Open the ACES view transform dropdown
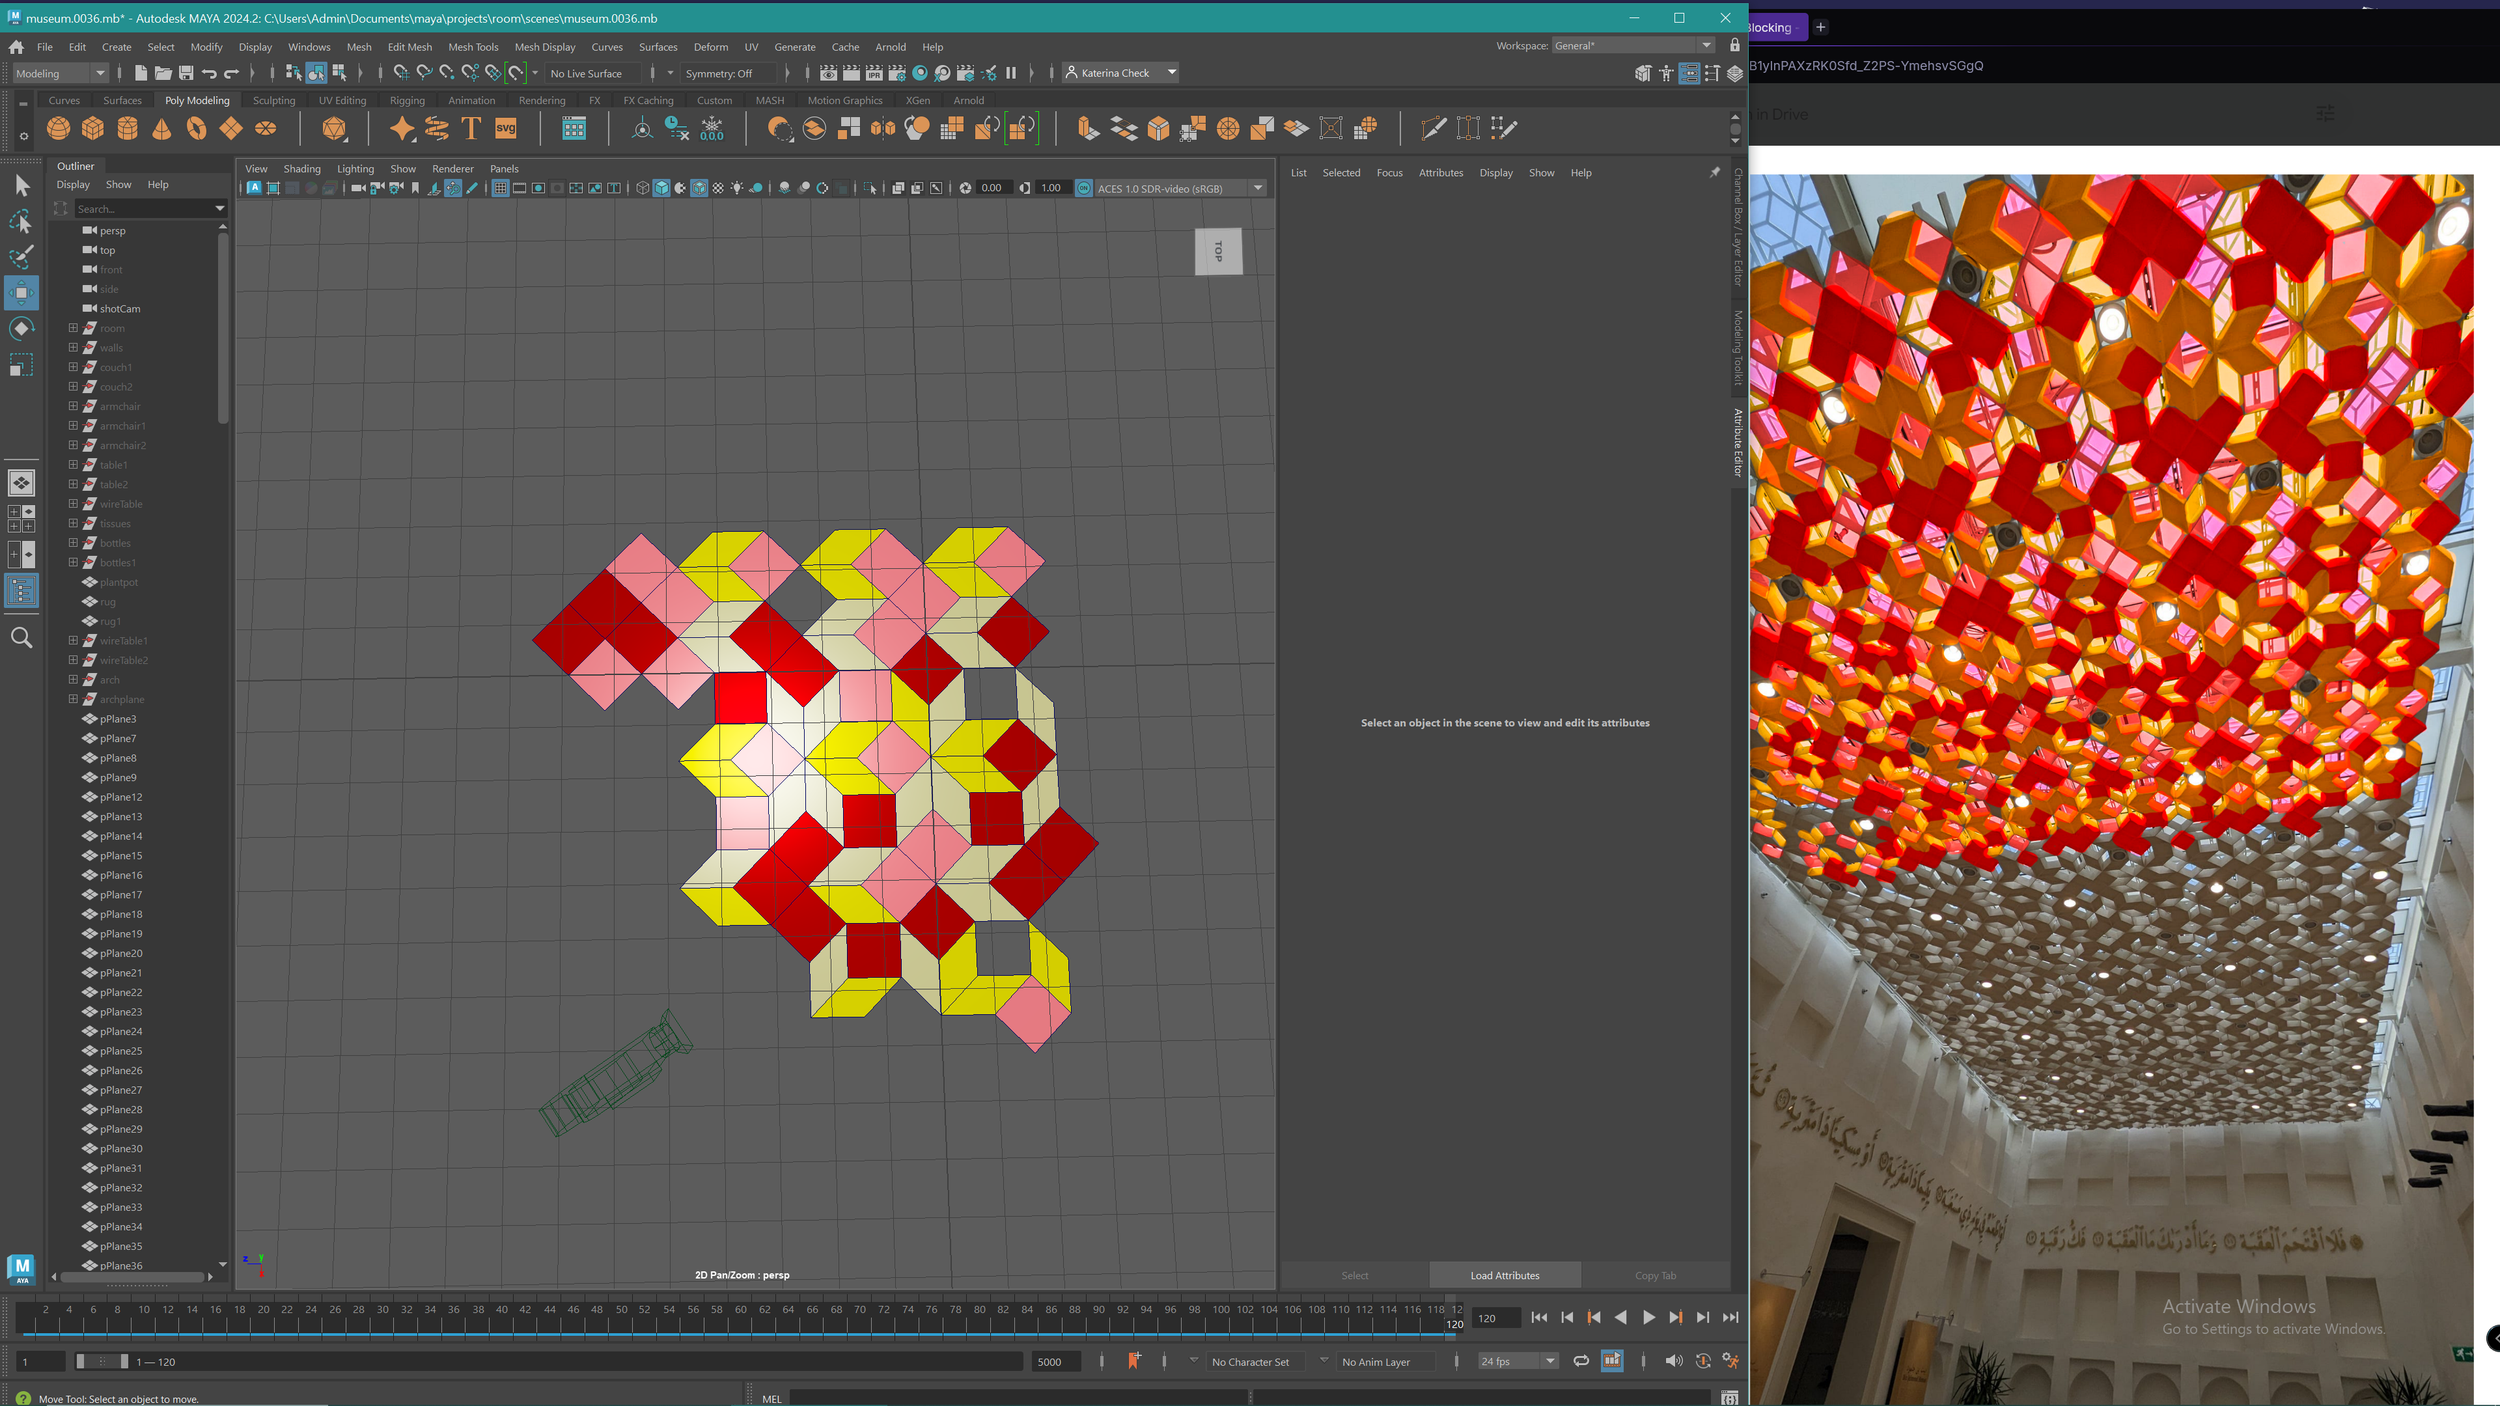The width and height of the screenshot is (2500, 1406). tap(1258, 188)
